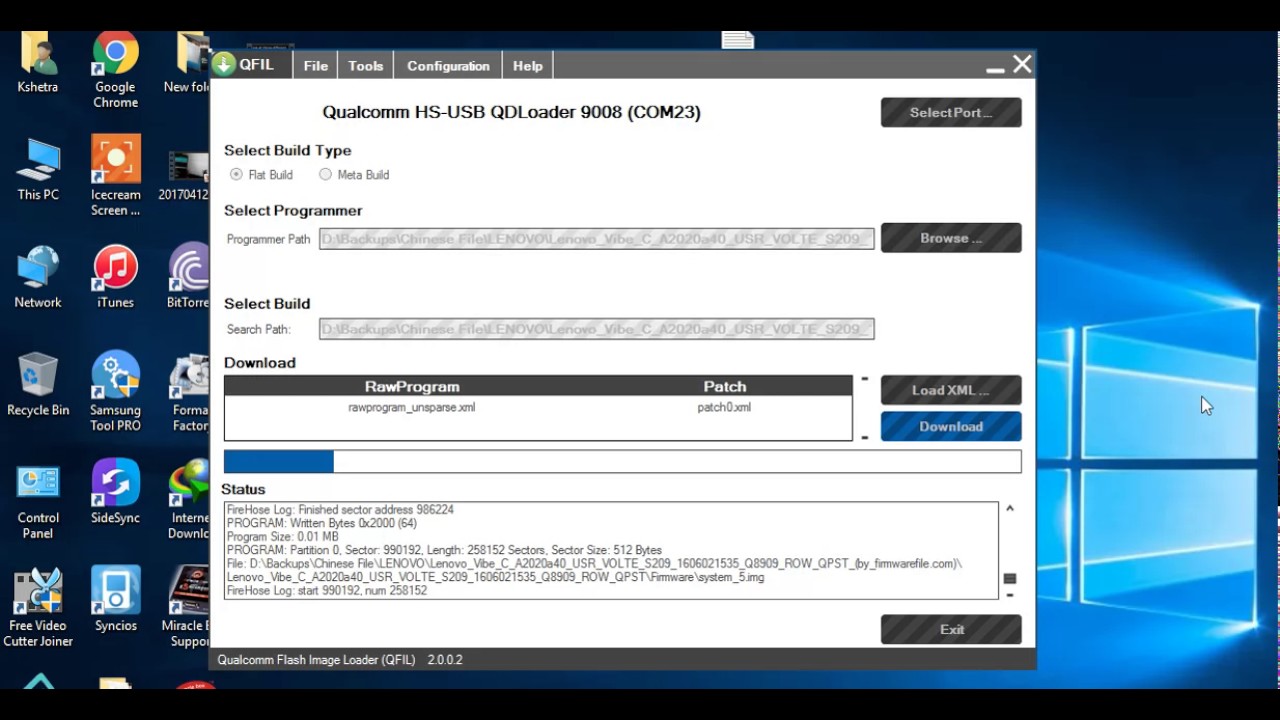Close the QFIL window
The image size is (1280, 720).
coord(1022,64)
